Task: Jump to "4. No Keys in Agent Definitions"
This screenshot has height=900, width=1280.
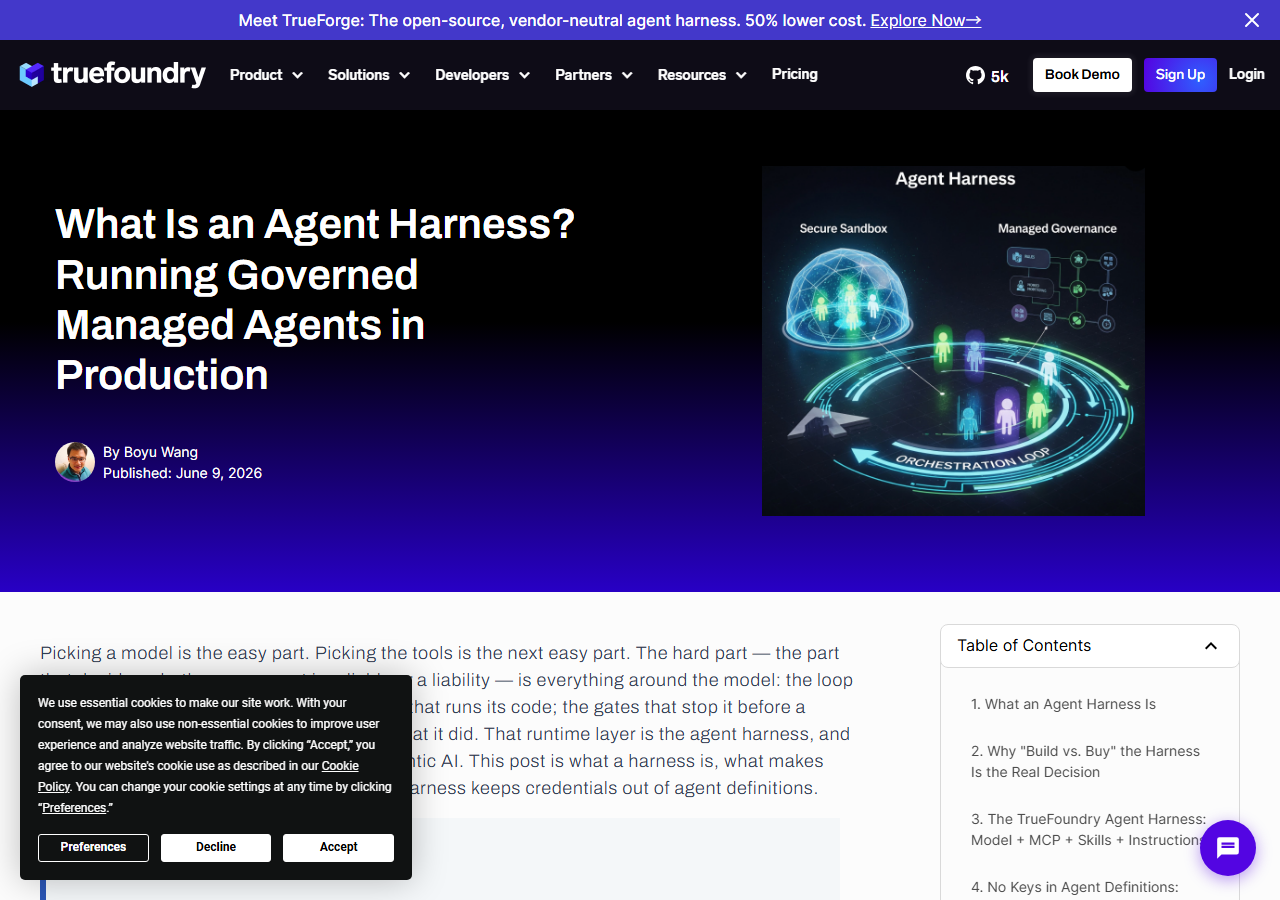Action: [x=1074, y=887]
